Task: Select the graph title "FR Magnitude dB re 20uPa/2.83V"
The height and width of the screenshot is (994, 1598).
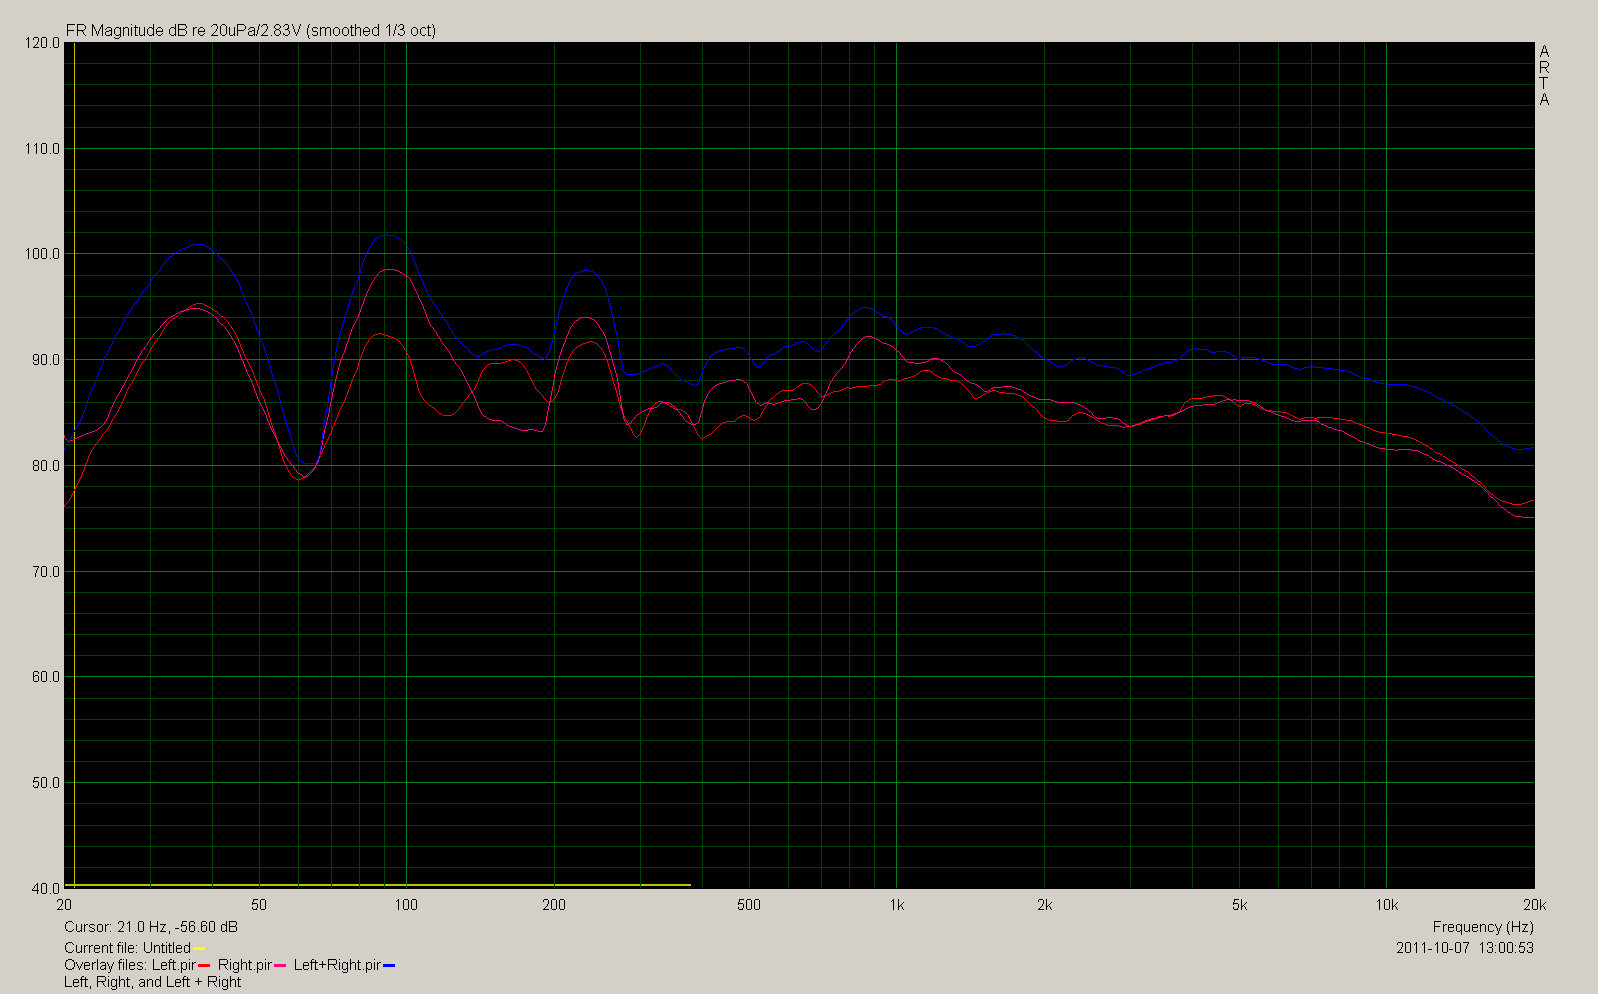Action: [183, 30]
